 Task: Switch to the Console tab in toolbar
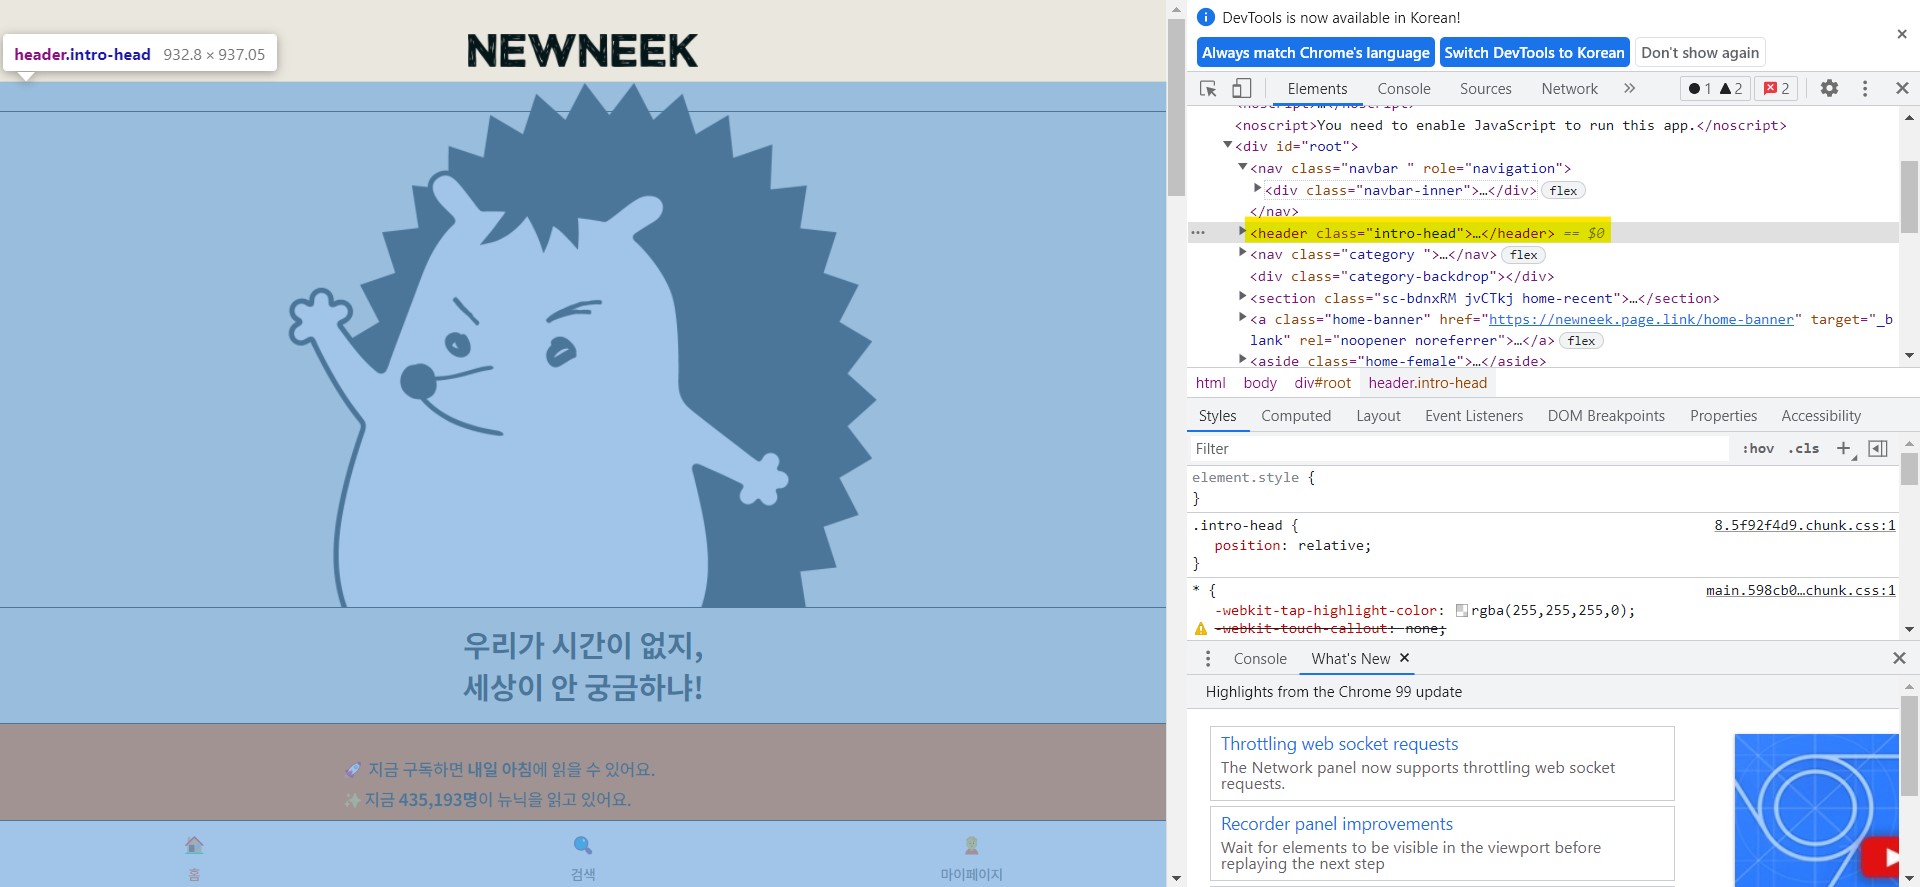tap(1404, 88)
